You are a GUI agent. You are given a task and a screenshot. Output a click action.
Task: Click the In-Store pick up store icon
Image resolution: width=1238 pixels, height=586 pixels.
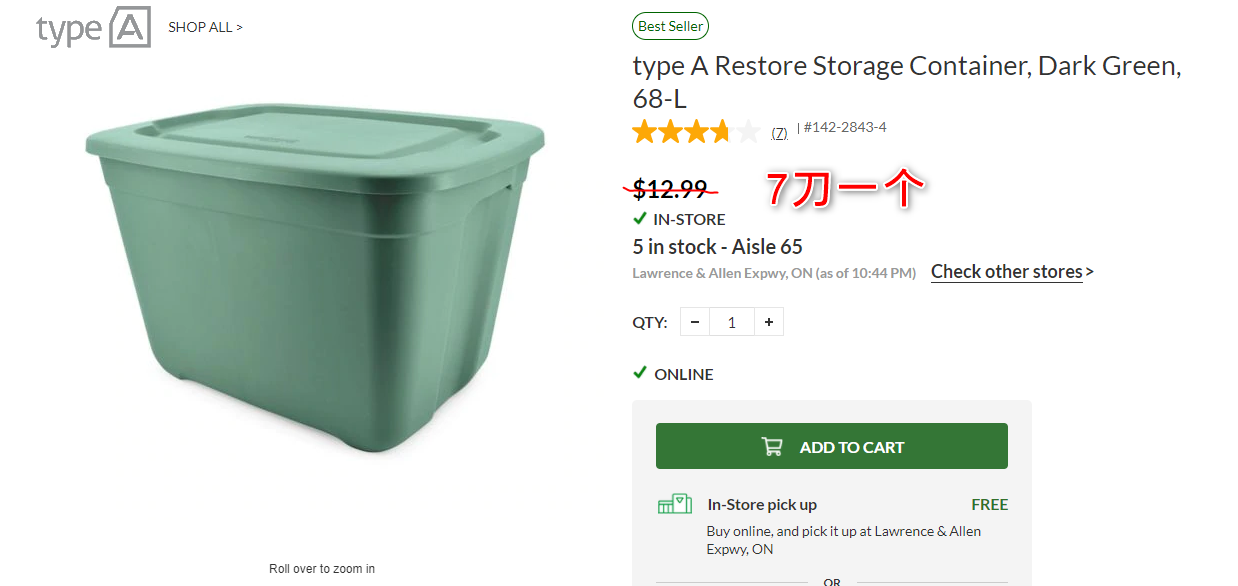pyautogui.click(x=675, y=505)
